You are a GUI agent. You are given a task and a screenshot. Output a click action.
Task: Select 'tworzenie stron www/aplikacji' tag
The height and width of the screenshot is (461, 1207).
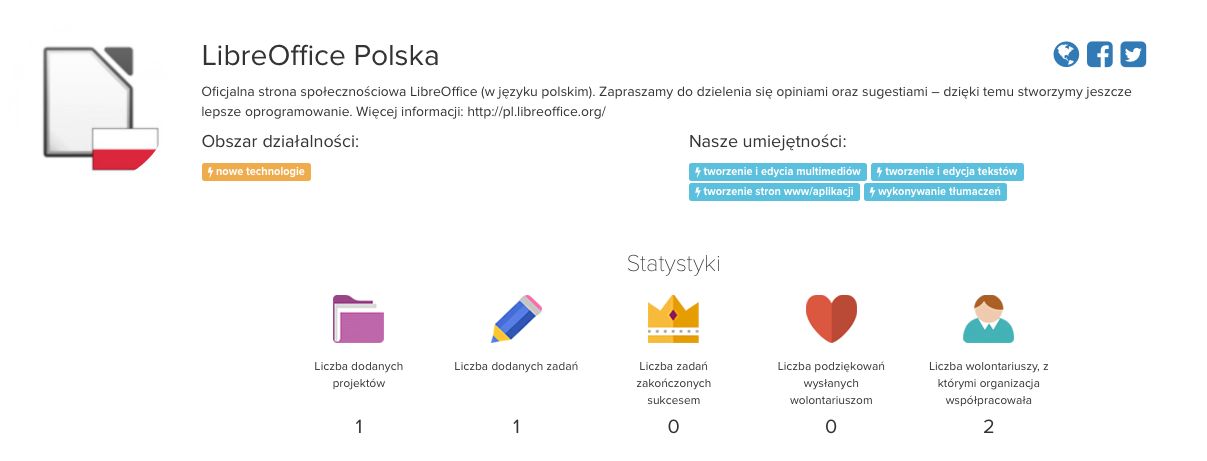(x=774, y=191)
